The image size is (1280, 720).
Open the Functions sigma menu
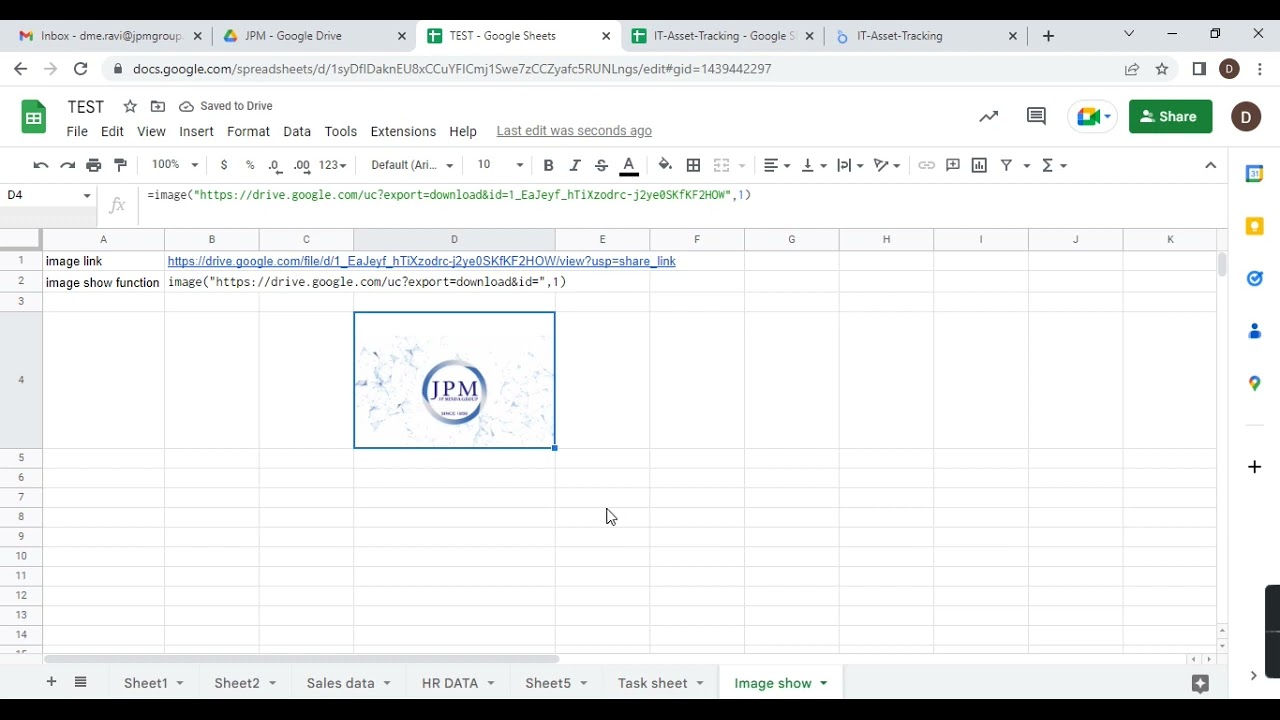point(1054,165)
